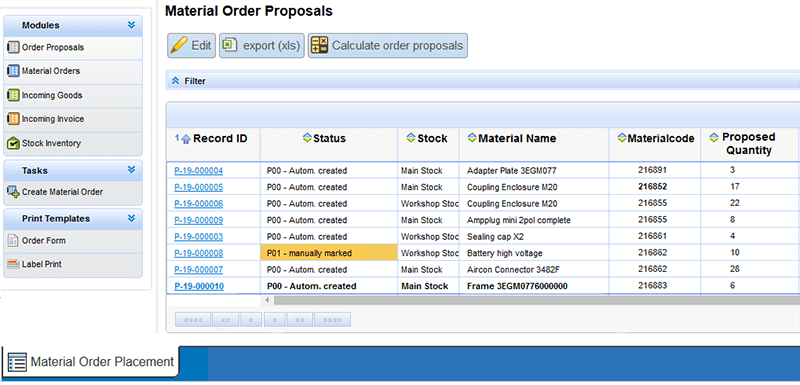Open record P-19-000006 link
Screen dimensions: 800x385
(198, 203)
